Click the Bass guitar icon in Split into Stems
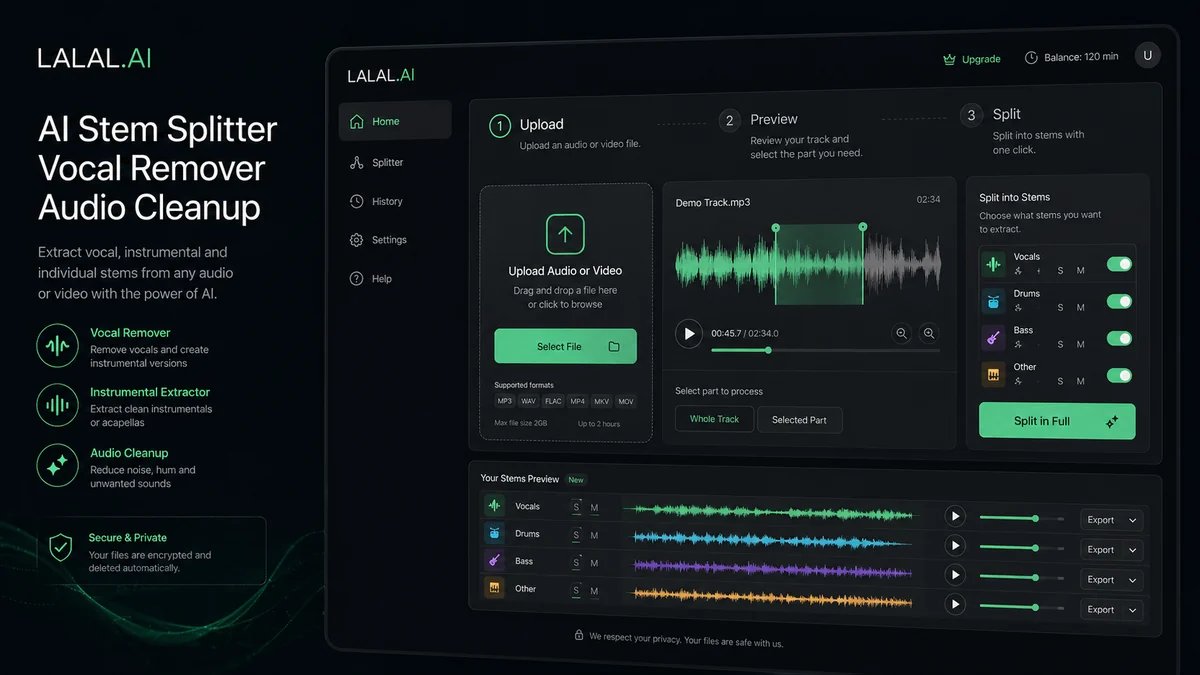The image size is (1200, 675). 994,338
